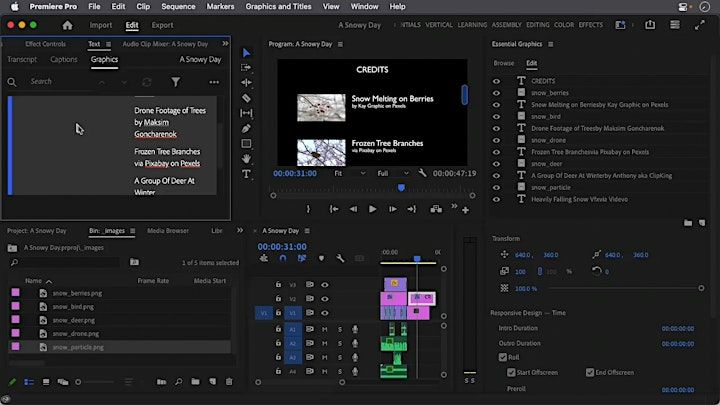Viewport: 720px width, 405px height.
Task: Select the Razor tool in the toolbar
Action: (246, 98)
